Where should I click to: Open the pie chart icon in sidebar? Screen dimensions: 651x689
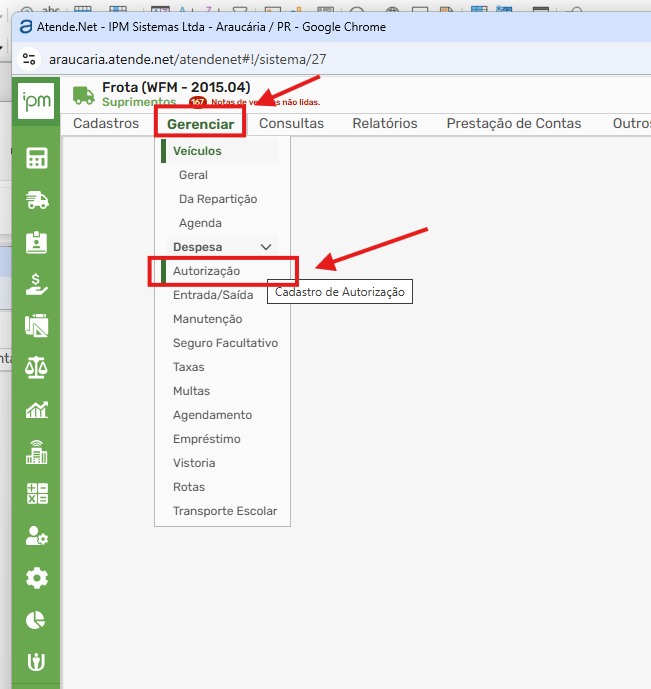click(36, 620)
